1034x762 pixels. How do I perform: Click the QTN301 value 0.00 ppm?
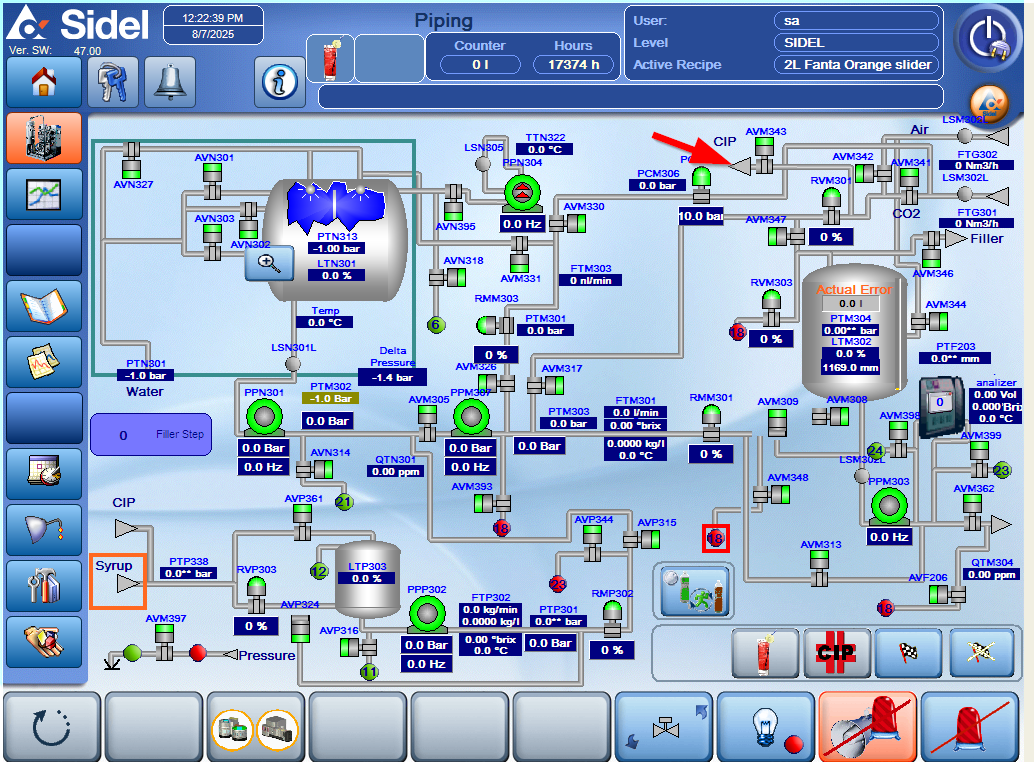[396, 471]
